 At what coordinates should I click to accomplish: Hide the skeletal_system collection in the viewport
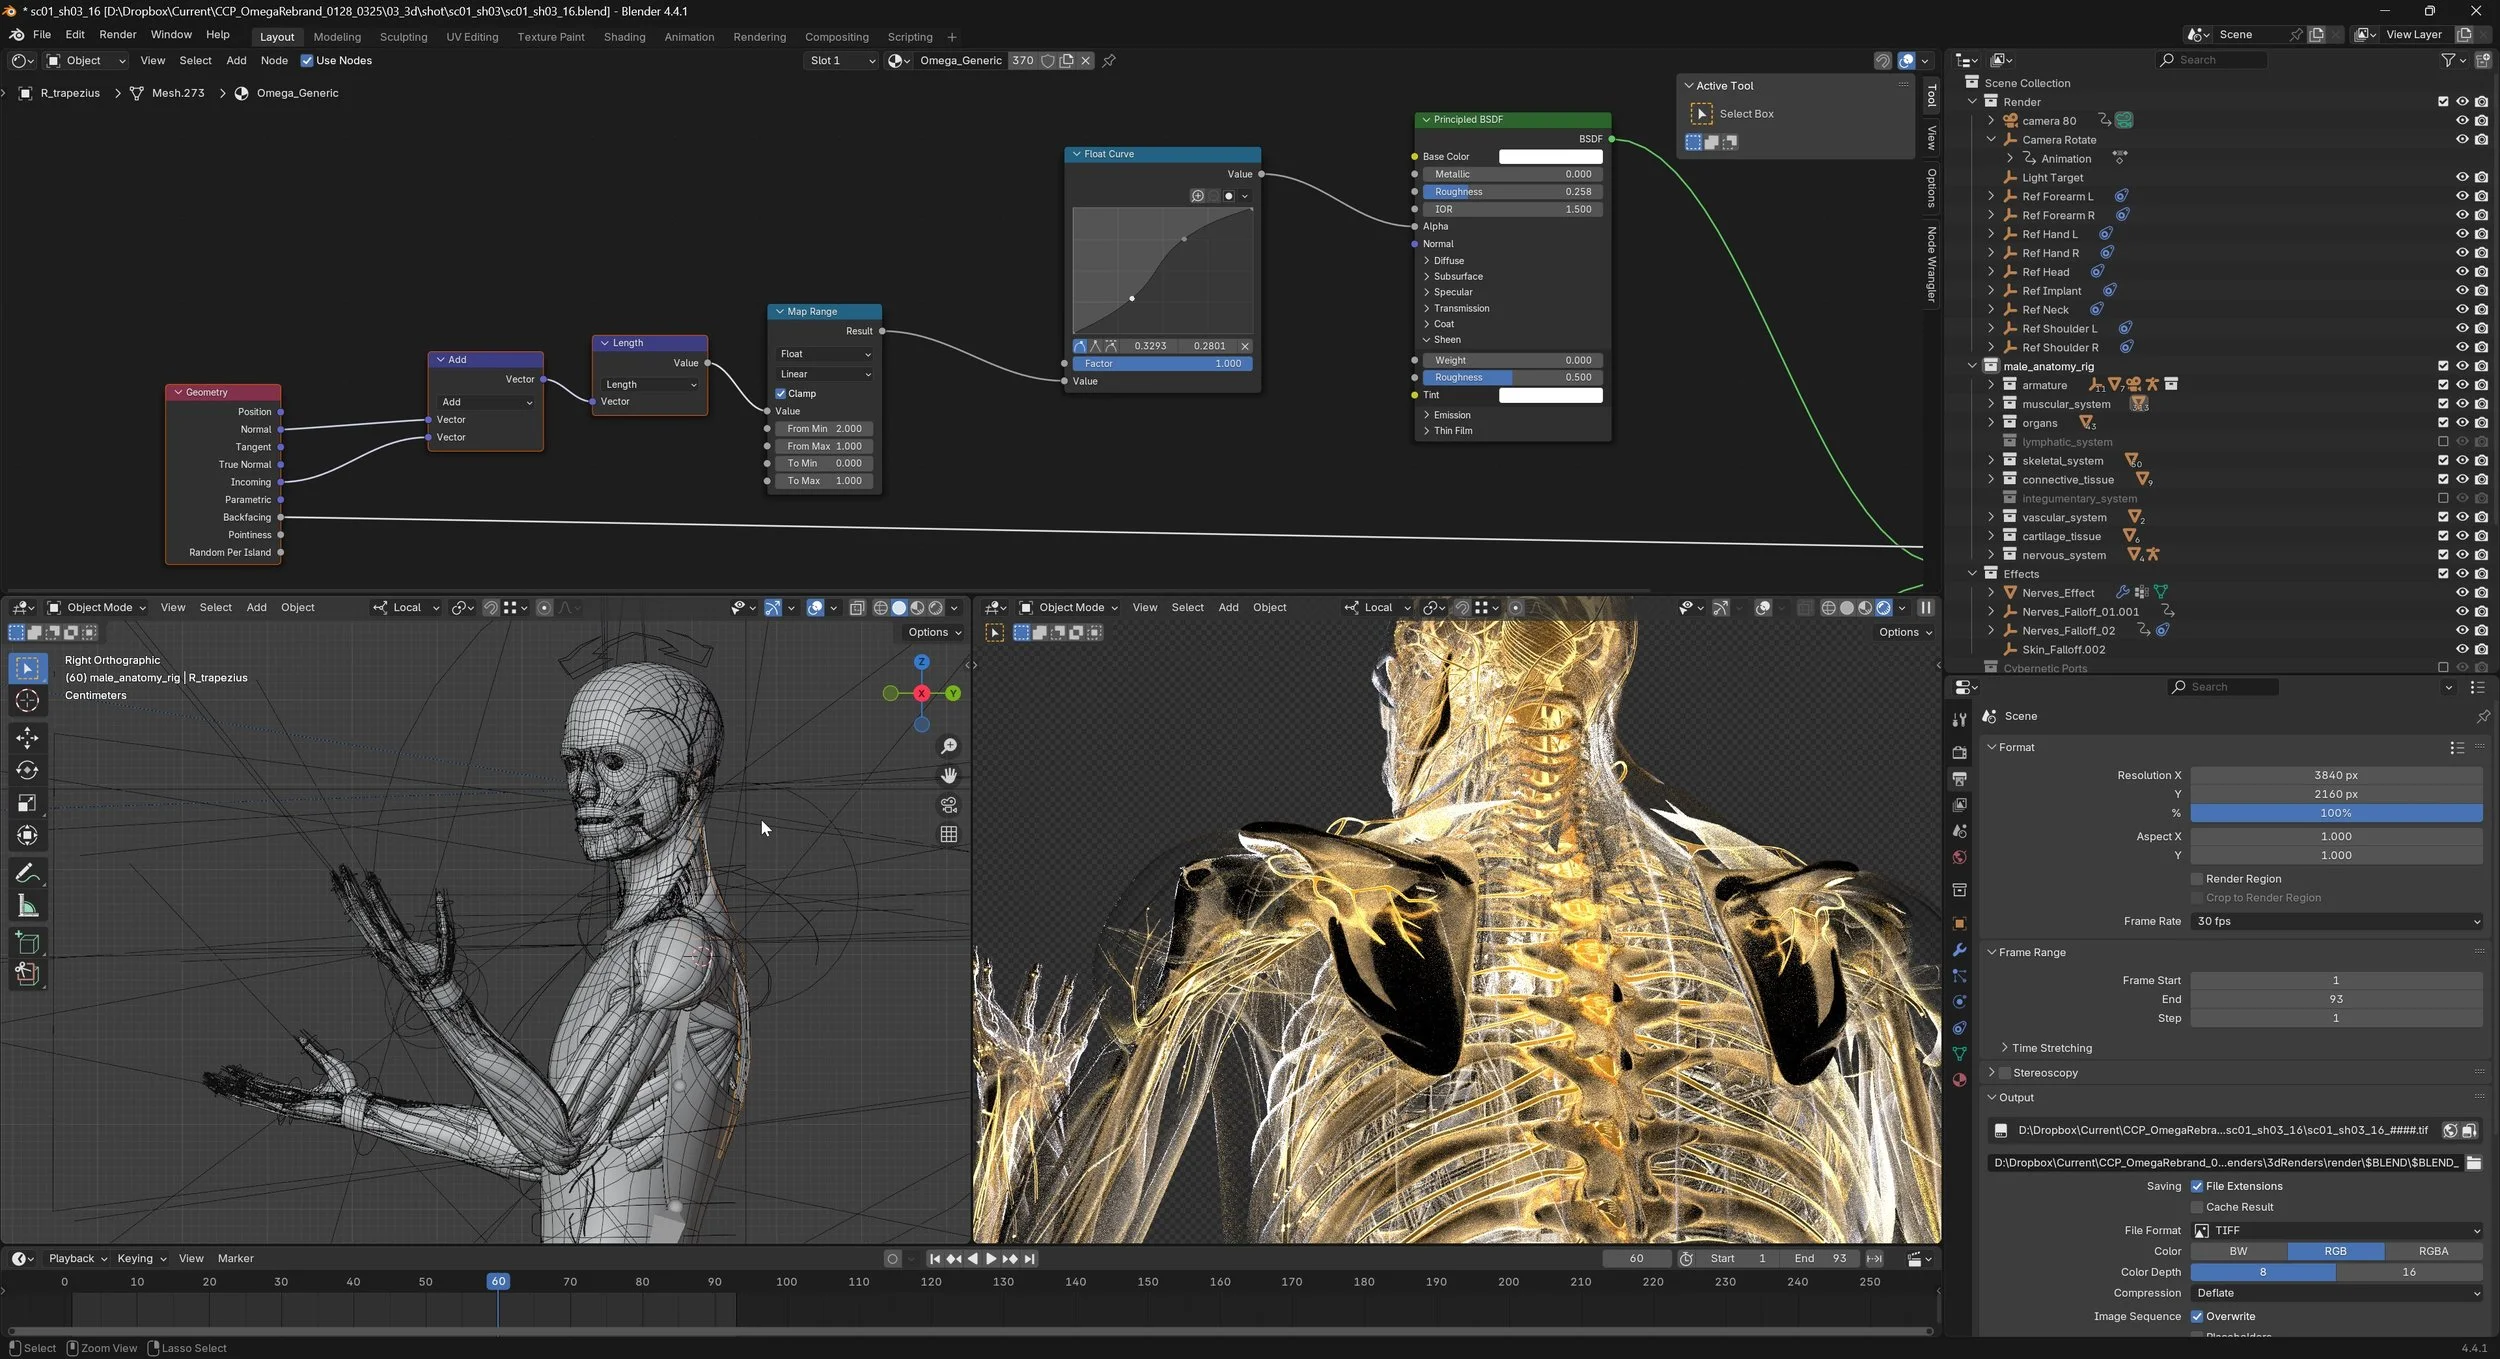pos(2462,461)
